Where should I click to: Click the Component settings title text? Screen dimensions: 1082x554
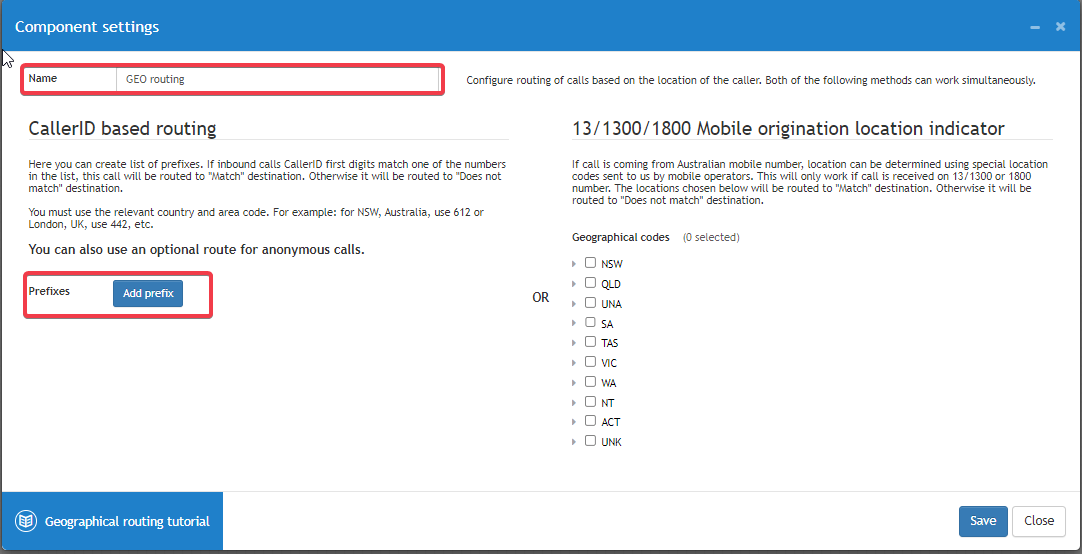coord(87,27)
